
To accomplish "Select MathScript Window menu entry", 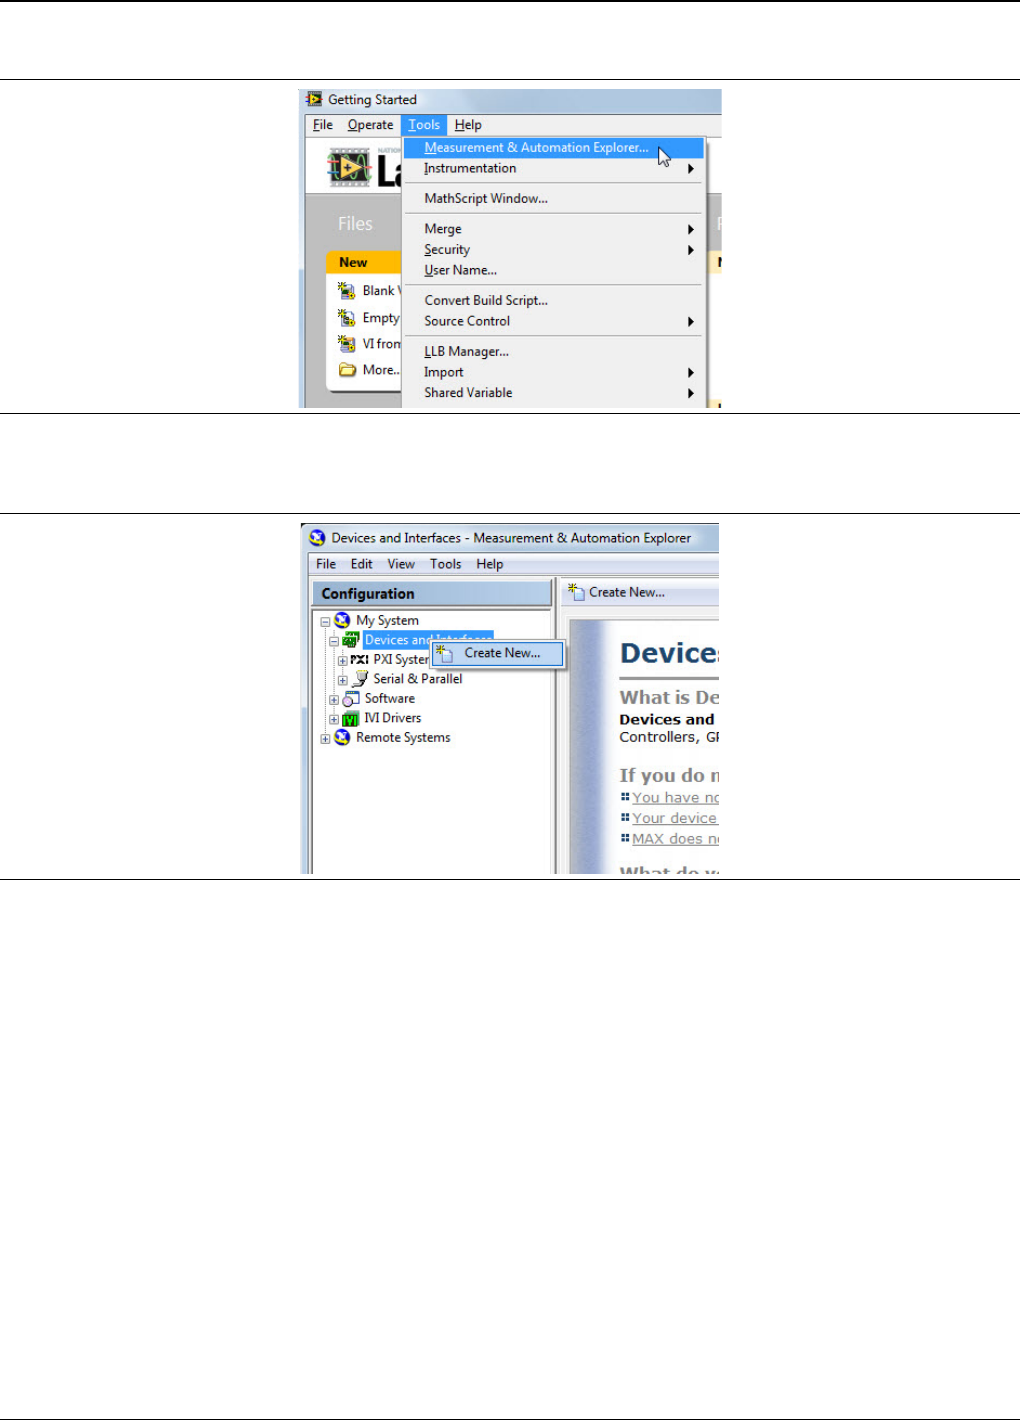I will (553, 199).
